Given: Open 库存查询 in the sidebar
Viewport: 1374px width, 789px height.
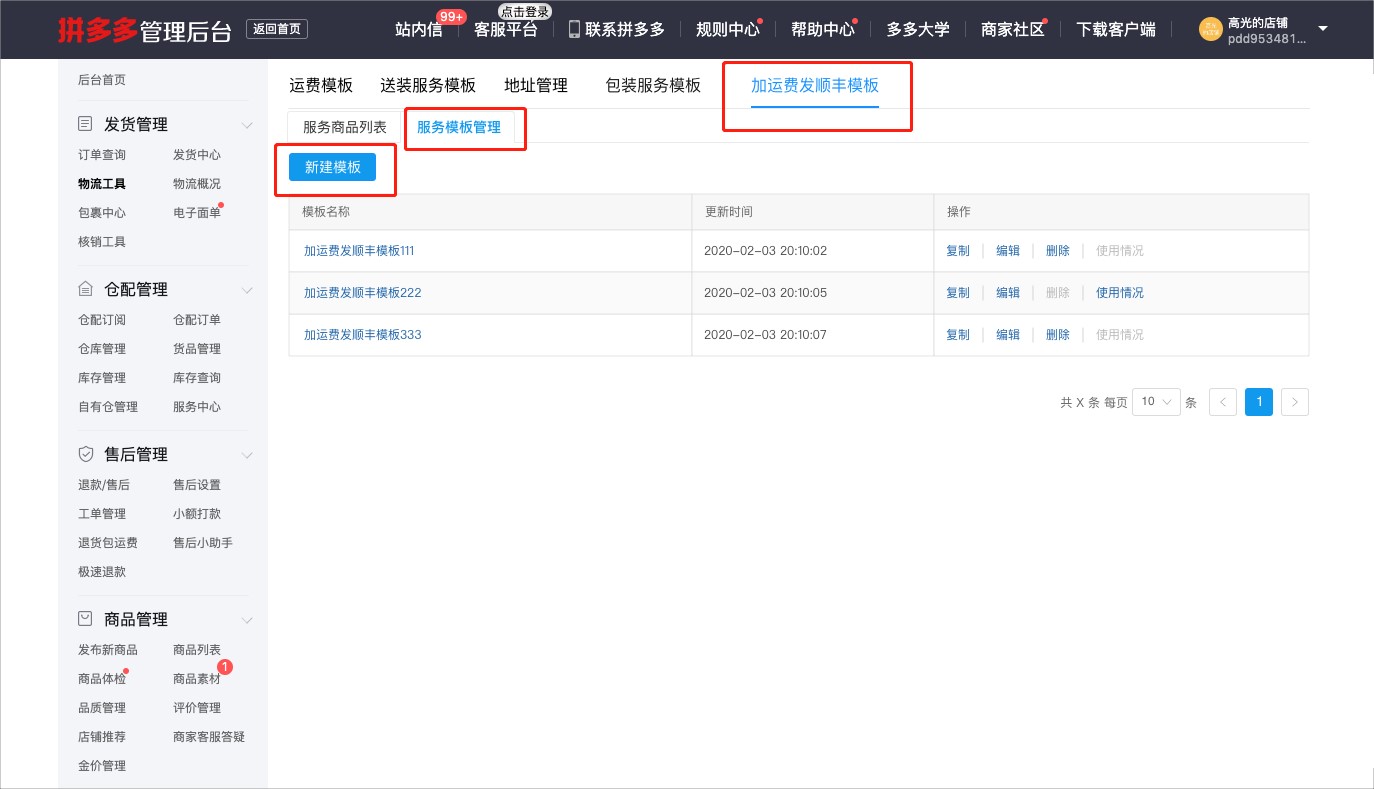Looking at the screenshot, I should pyautogui.click(x=197, y=378).
